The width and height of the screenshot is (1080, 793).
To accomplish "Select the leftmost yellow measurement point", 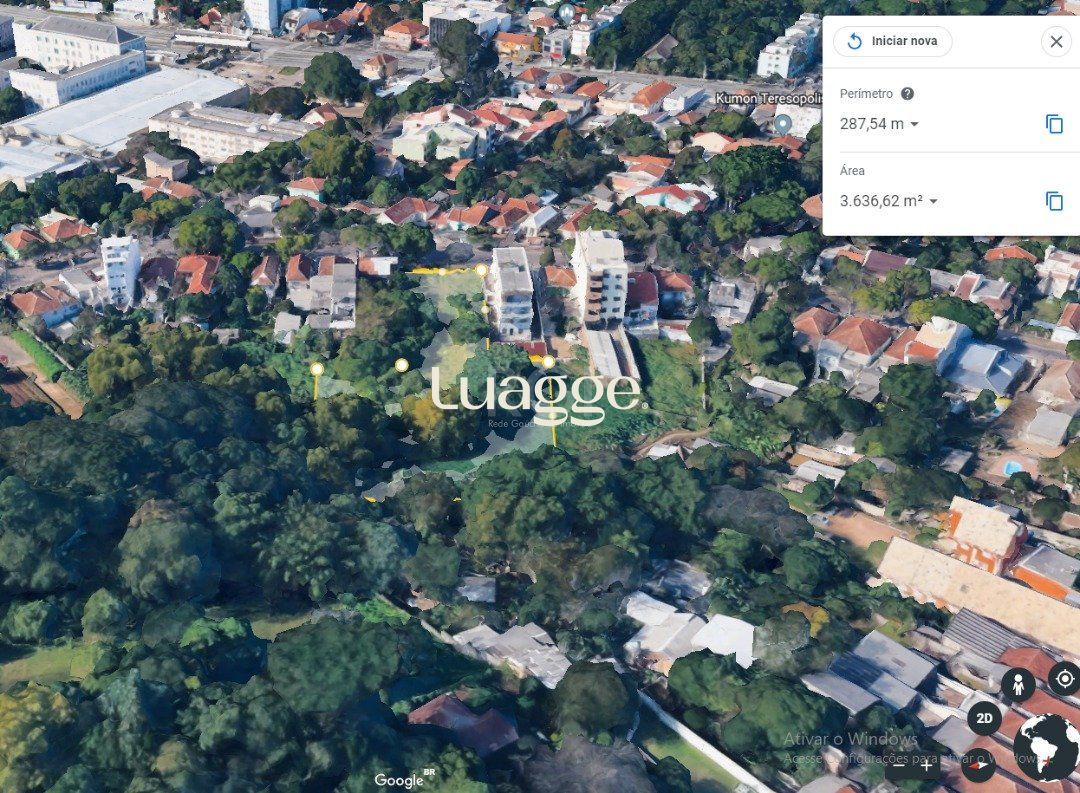I will coord(317,369).
